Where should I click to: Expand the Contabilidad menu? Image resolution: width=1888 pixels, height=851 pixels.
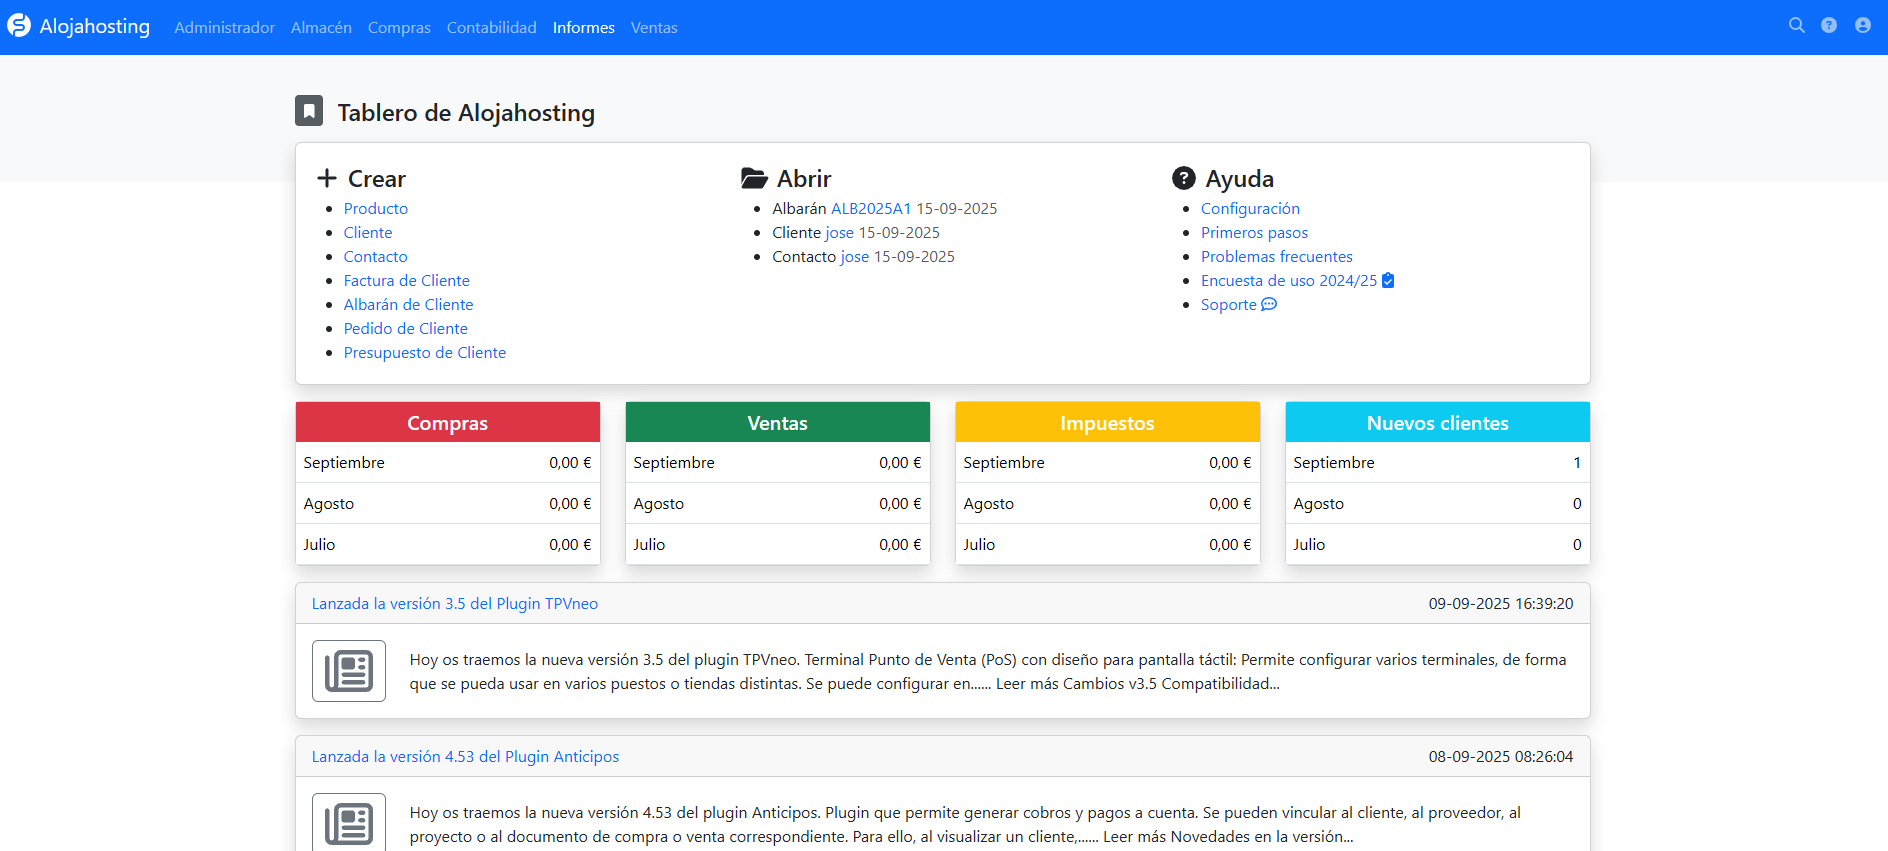coord(491,28)
